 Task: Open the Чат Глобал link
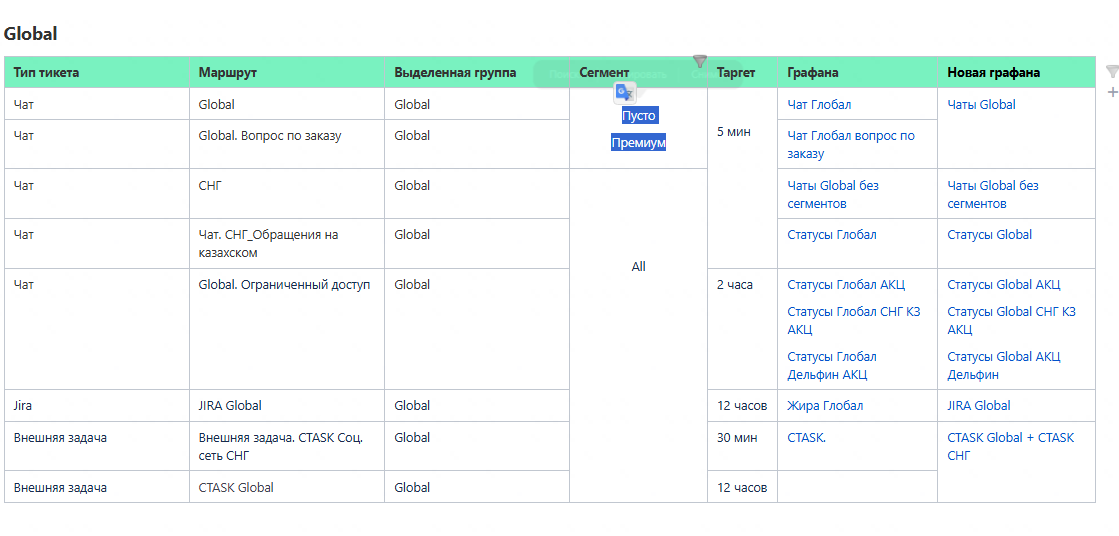click(819, 104)
